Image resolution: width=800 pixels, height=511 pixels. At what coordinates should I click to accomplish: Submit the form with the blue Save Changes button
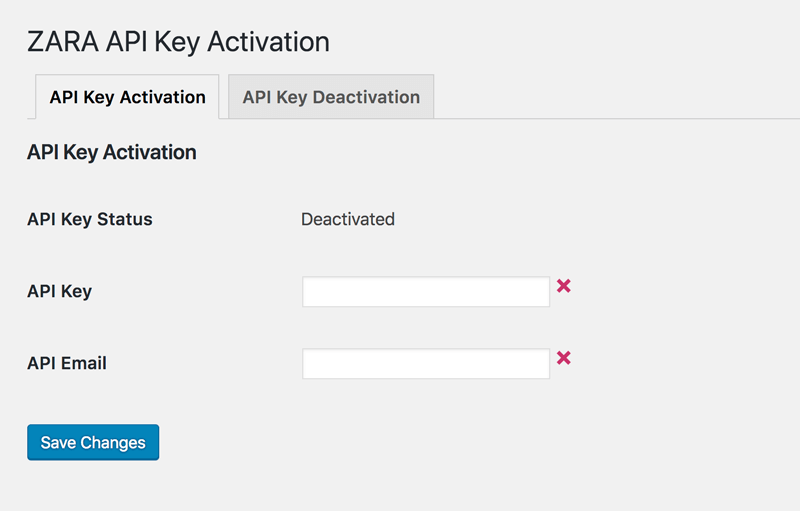coord(93,442)
